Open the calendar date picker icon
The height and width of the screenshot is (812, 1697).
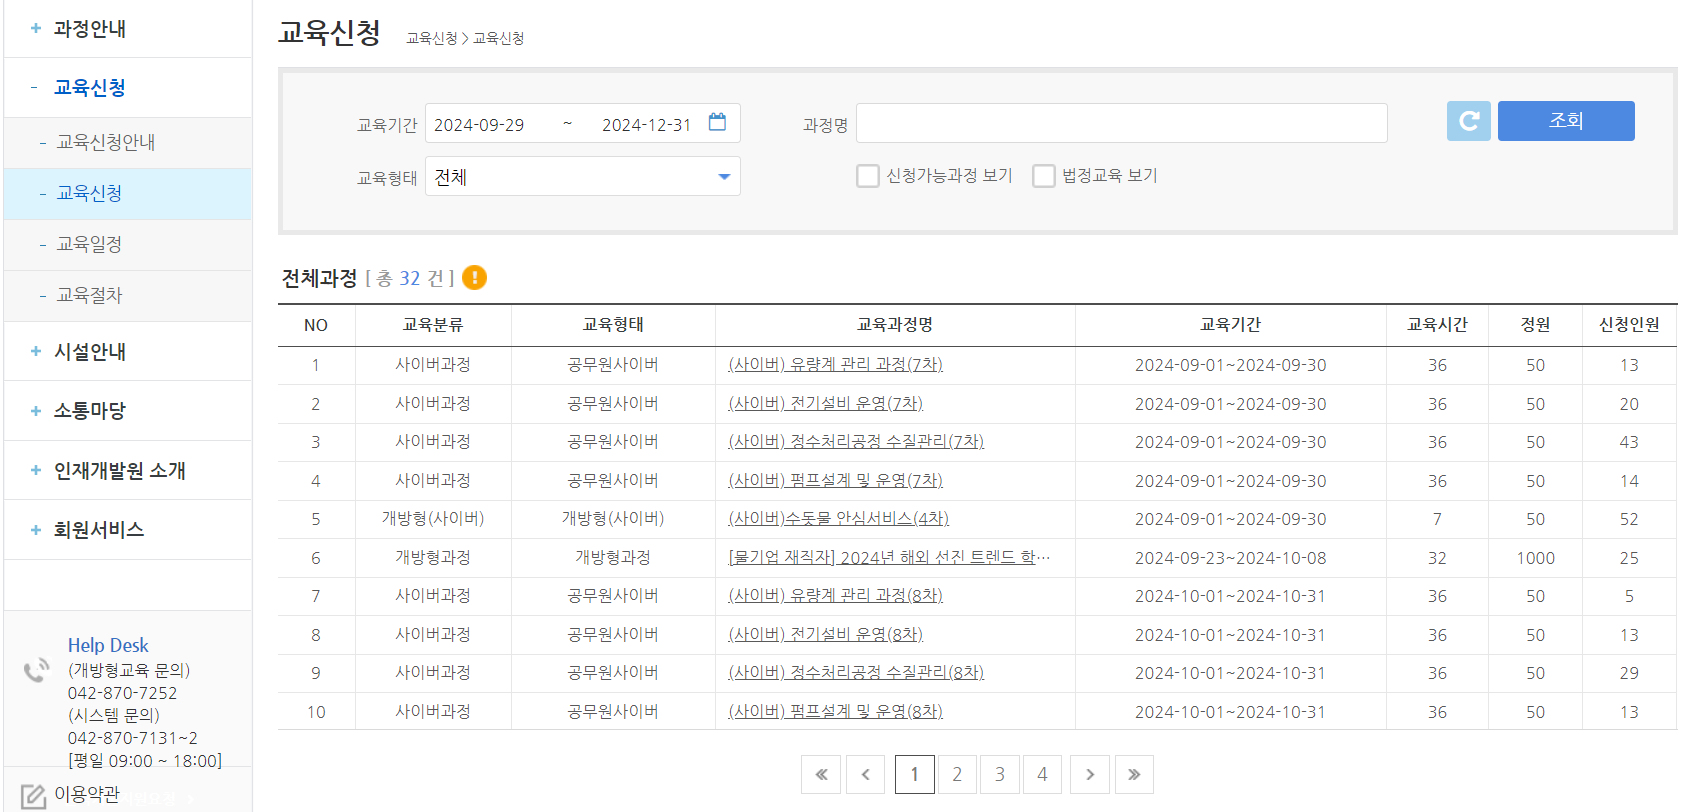coord(717,122)
